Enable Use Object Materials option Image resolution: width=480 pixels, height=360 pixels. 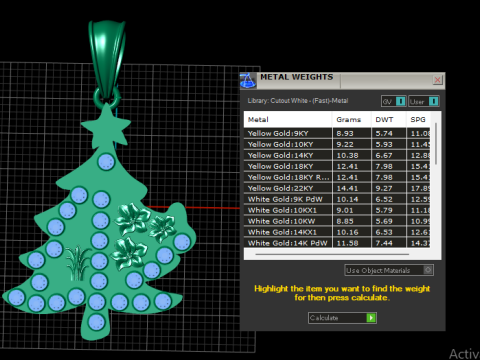click(x=389, y=270)
